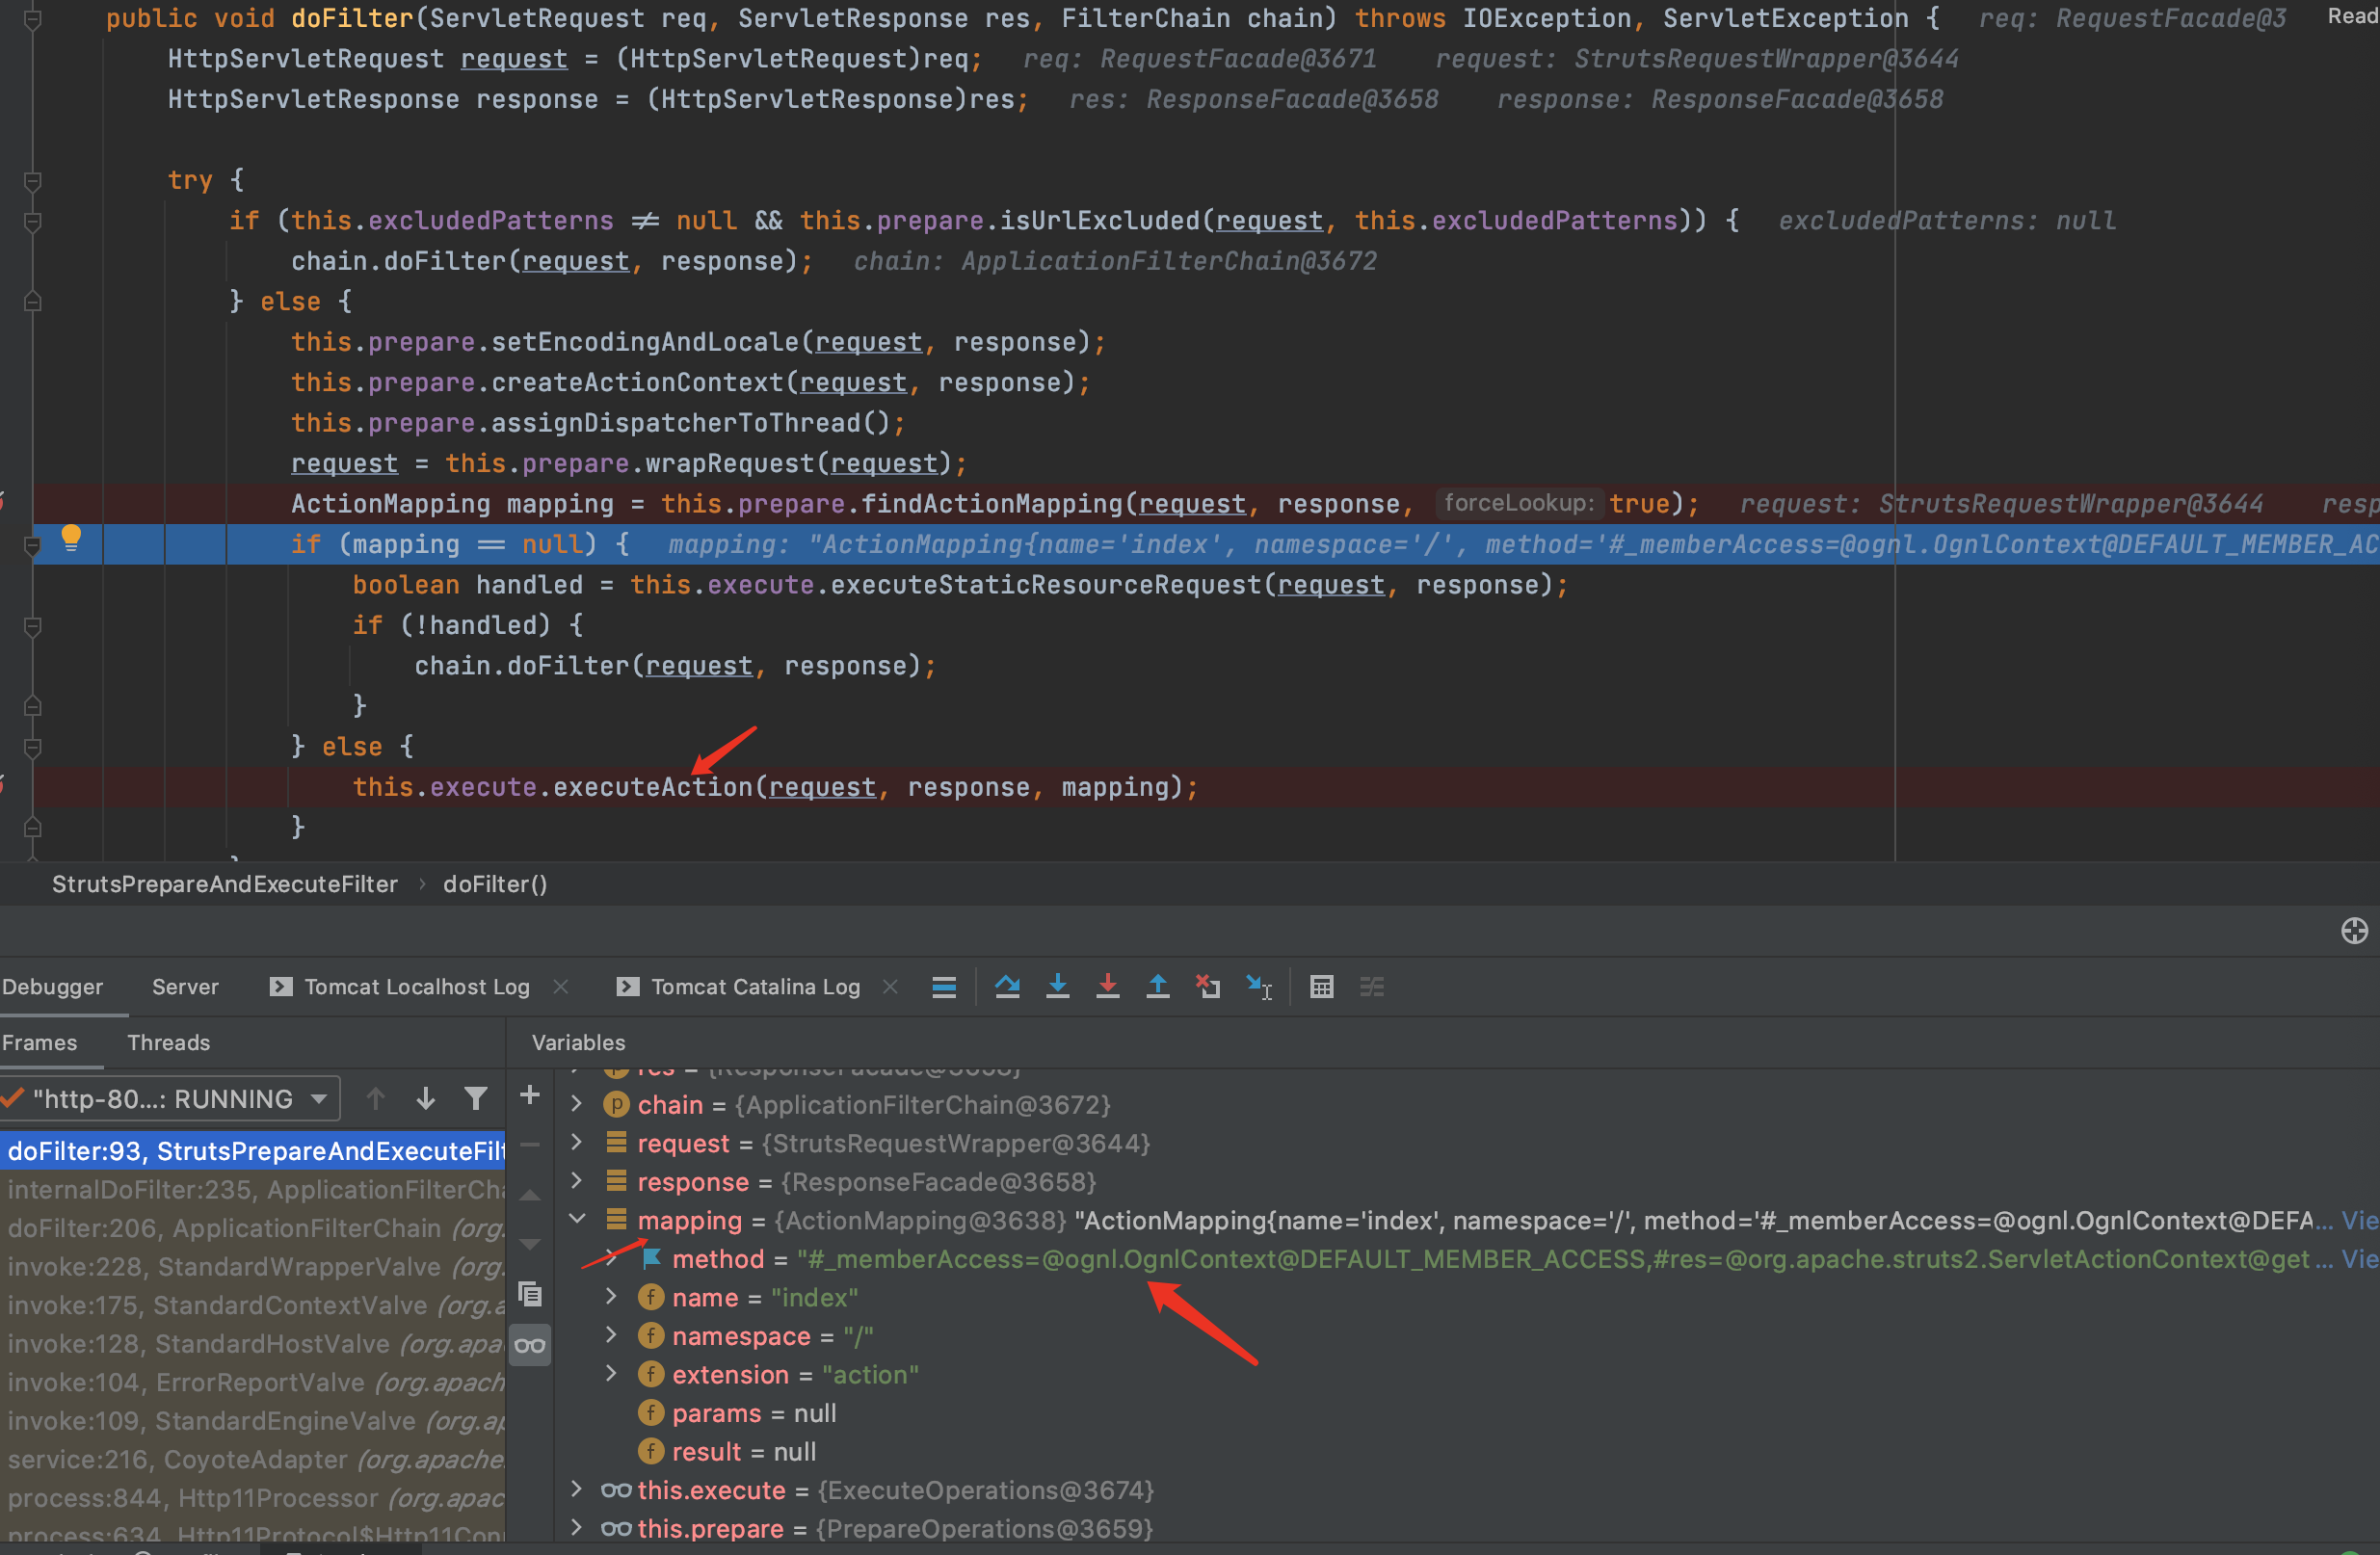The width and height of the screenshot is (2380, 1555).
Task: Open the Tomcat Localhost Log tab
Action: (416, 987)
